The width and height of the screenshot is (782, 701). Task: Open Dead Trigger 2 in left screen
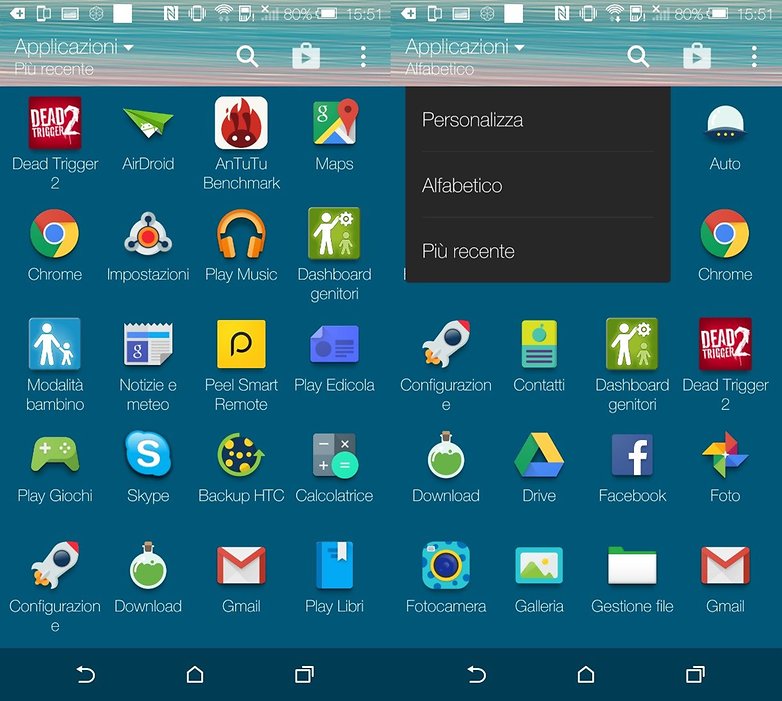(55, 123)
